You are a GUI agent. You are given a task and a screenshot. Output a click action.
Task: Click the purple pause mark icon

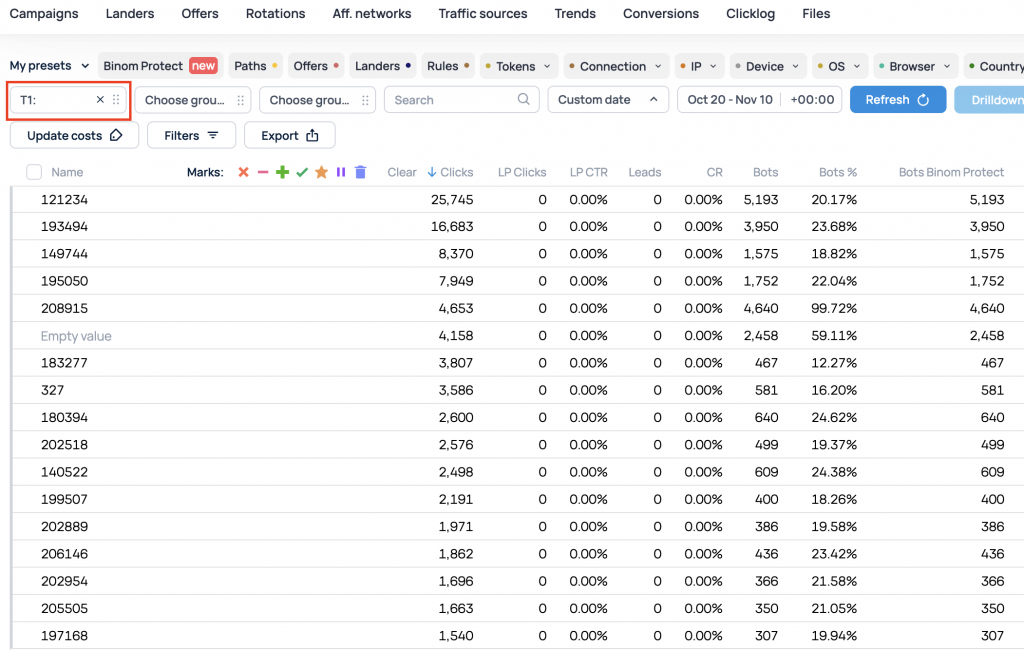(341, 173)
